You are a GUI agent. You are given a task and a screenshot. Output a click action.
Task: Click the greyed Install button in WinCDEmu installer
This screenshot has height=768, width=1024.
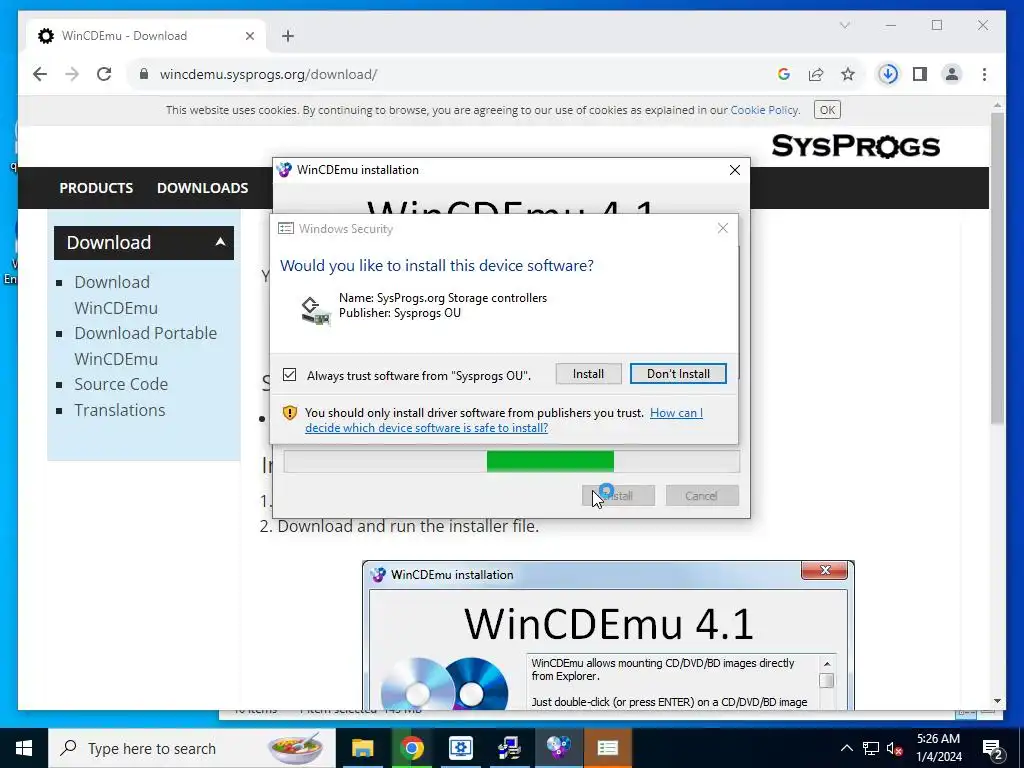(618, 496)
